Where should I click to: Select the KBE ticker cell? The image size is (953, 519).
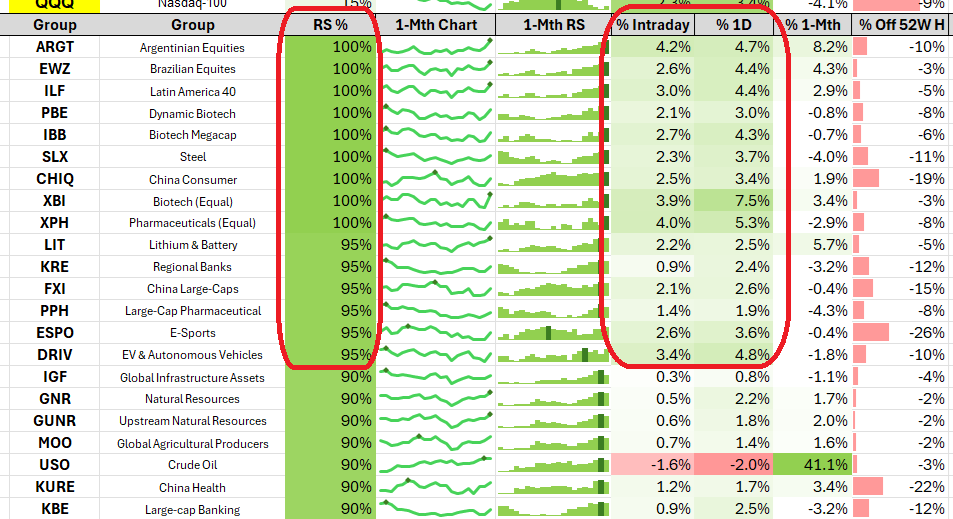[x=55, y=509]
